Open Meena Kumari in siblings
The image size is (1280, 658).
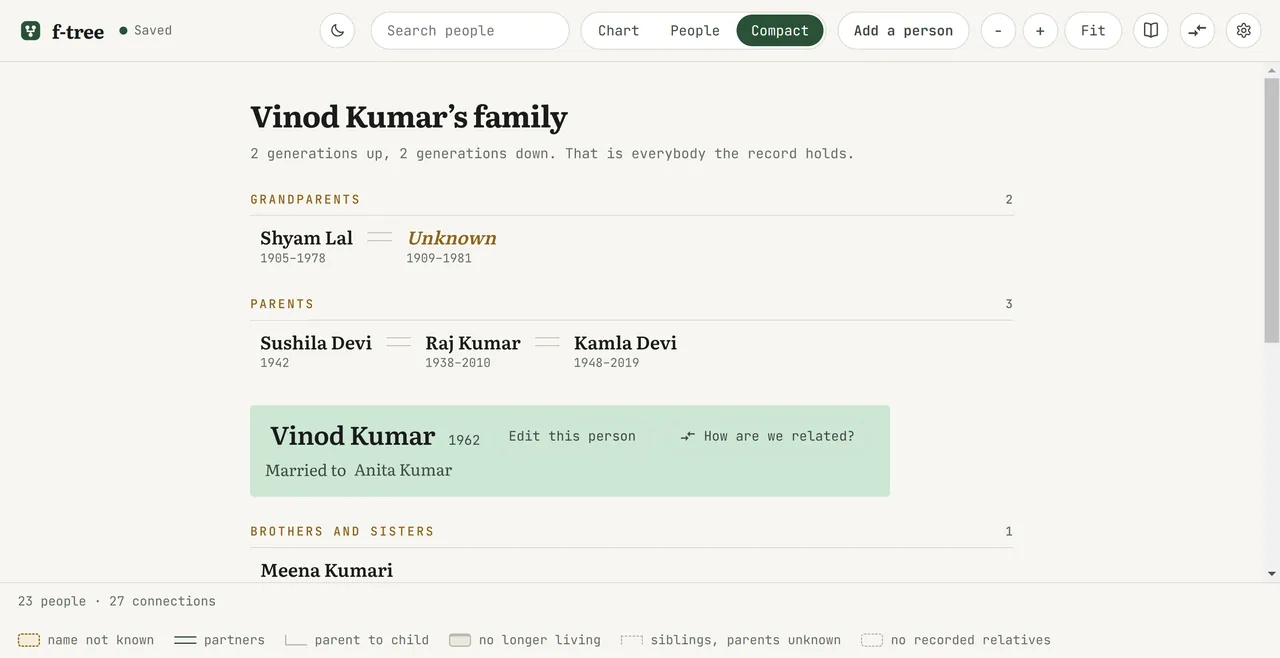click(326, 570)
